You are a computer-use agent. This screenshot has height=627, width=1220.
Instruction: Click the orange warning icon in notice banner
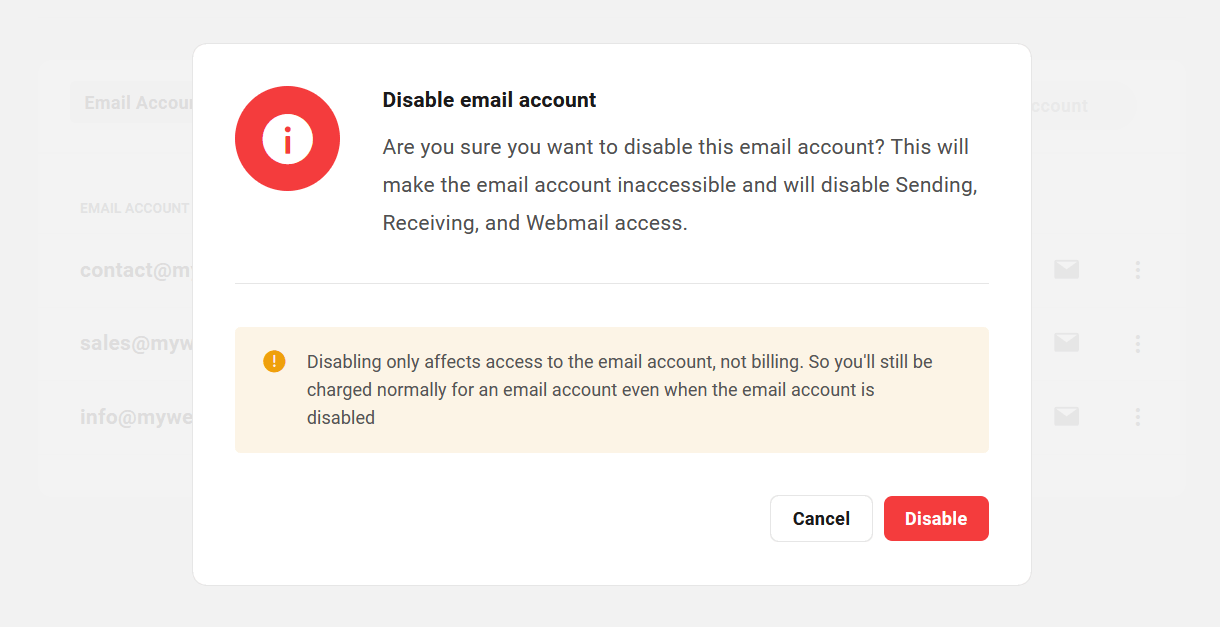click(x=274, y=361)
